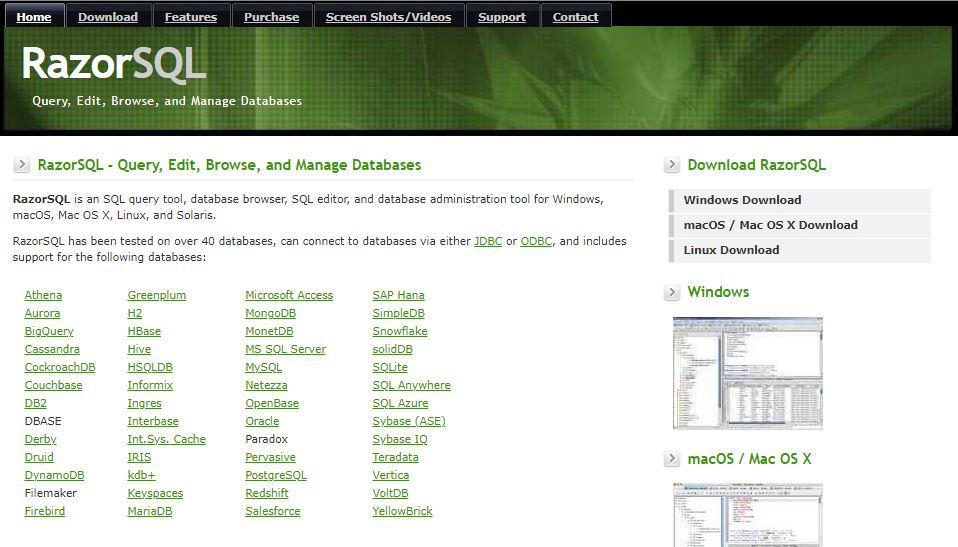This screenshot has height=547, width=958.
Task: Open the Greenplum link
Action: point(157,295)
